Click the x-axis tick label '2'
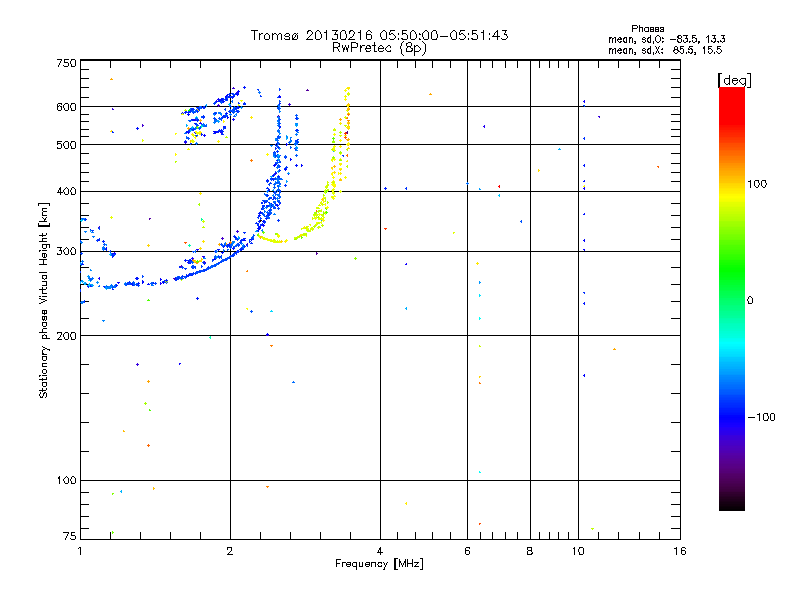 [x=230, y=551]
